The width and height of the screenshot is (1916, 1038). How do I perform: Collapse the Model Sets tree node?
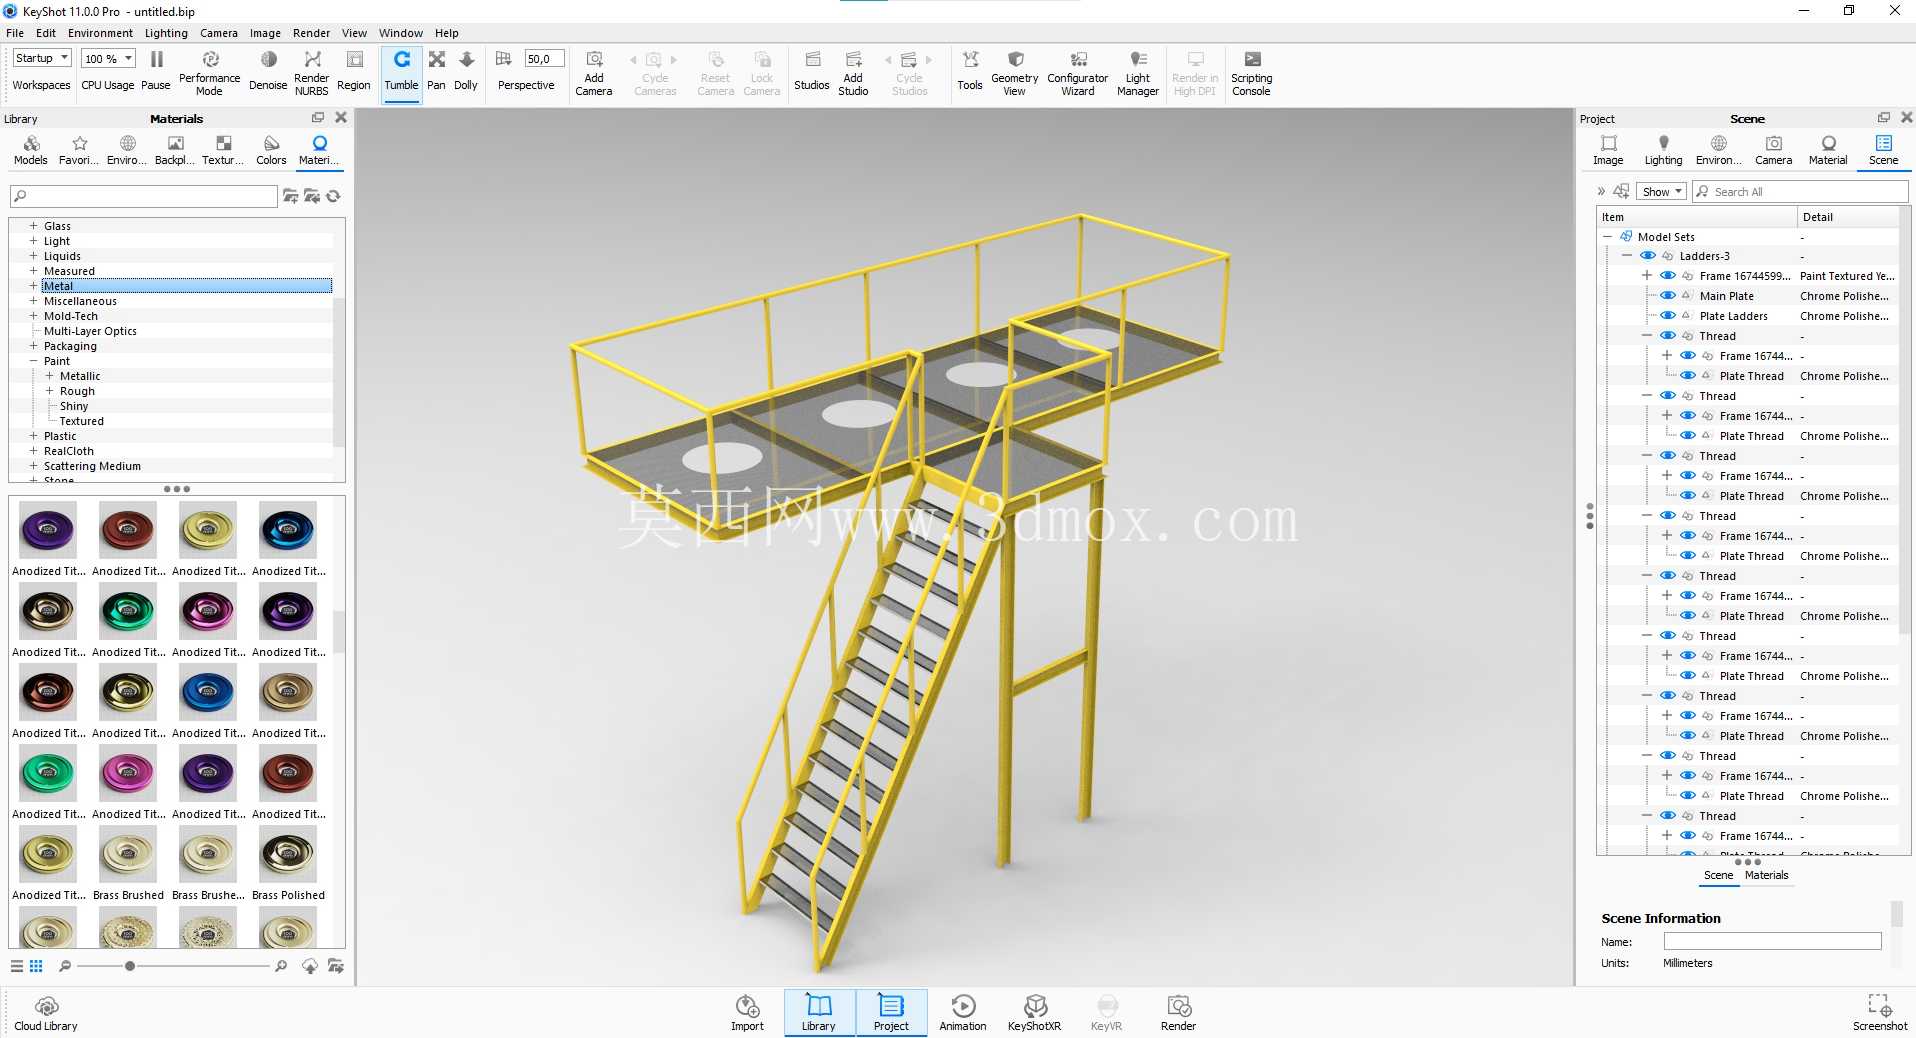[x=1607, y=237]
